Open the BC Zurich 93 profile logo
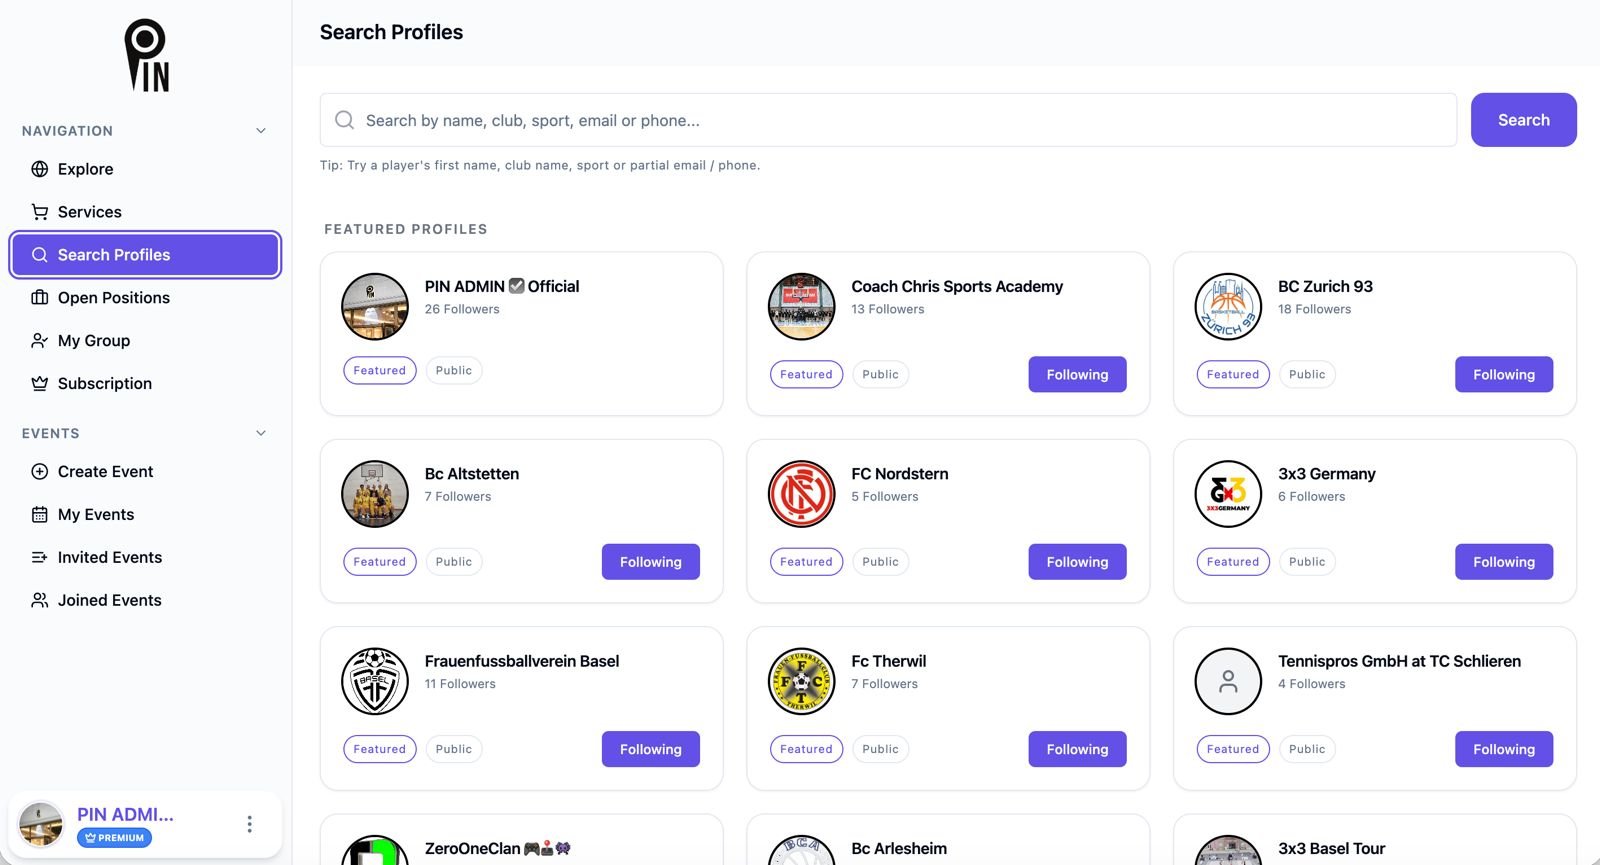The image size is (1600, 865). 1228,307
